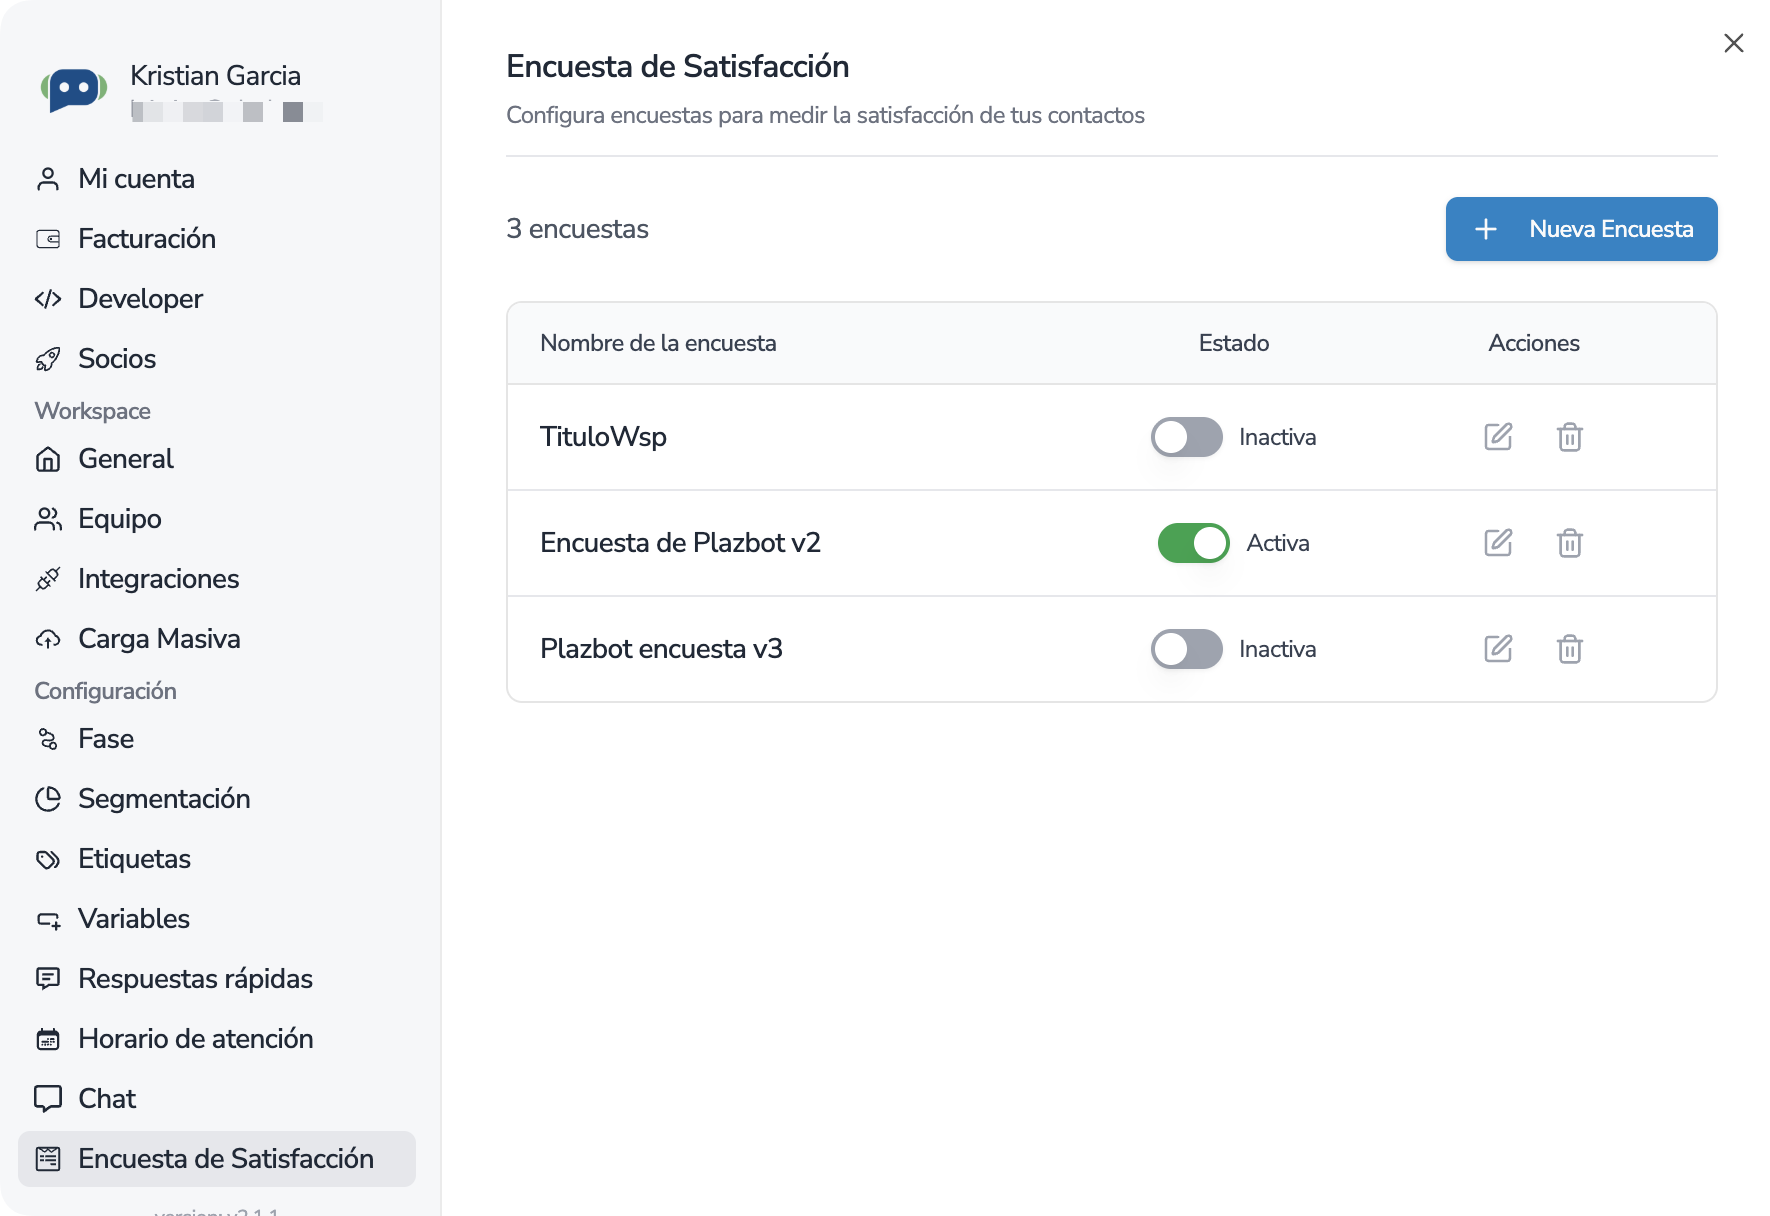Select Integraciones in the sidebar

[158, 579]
